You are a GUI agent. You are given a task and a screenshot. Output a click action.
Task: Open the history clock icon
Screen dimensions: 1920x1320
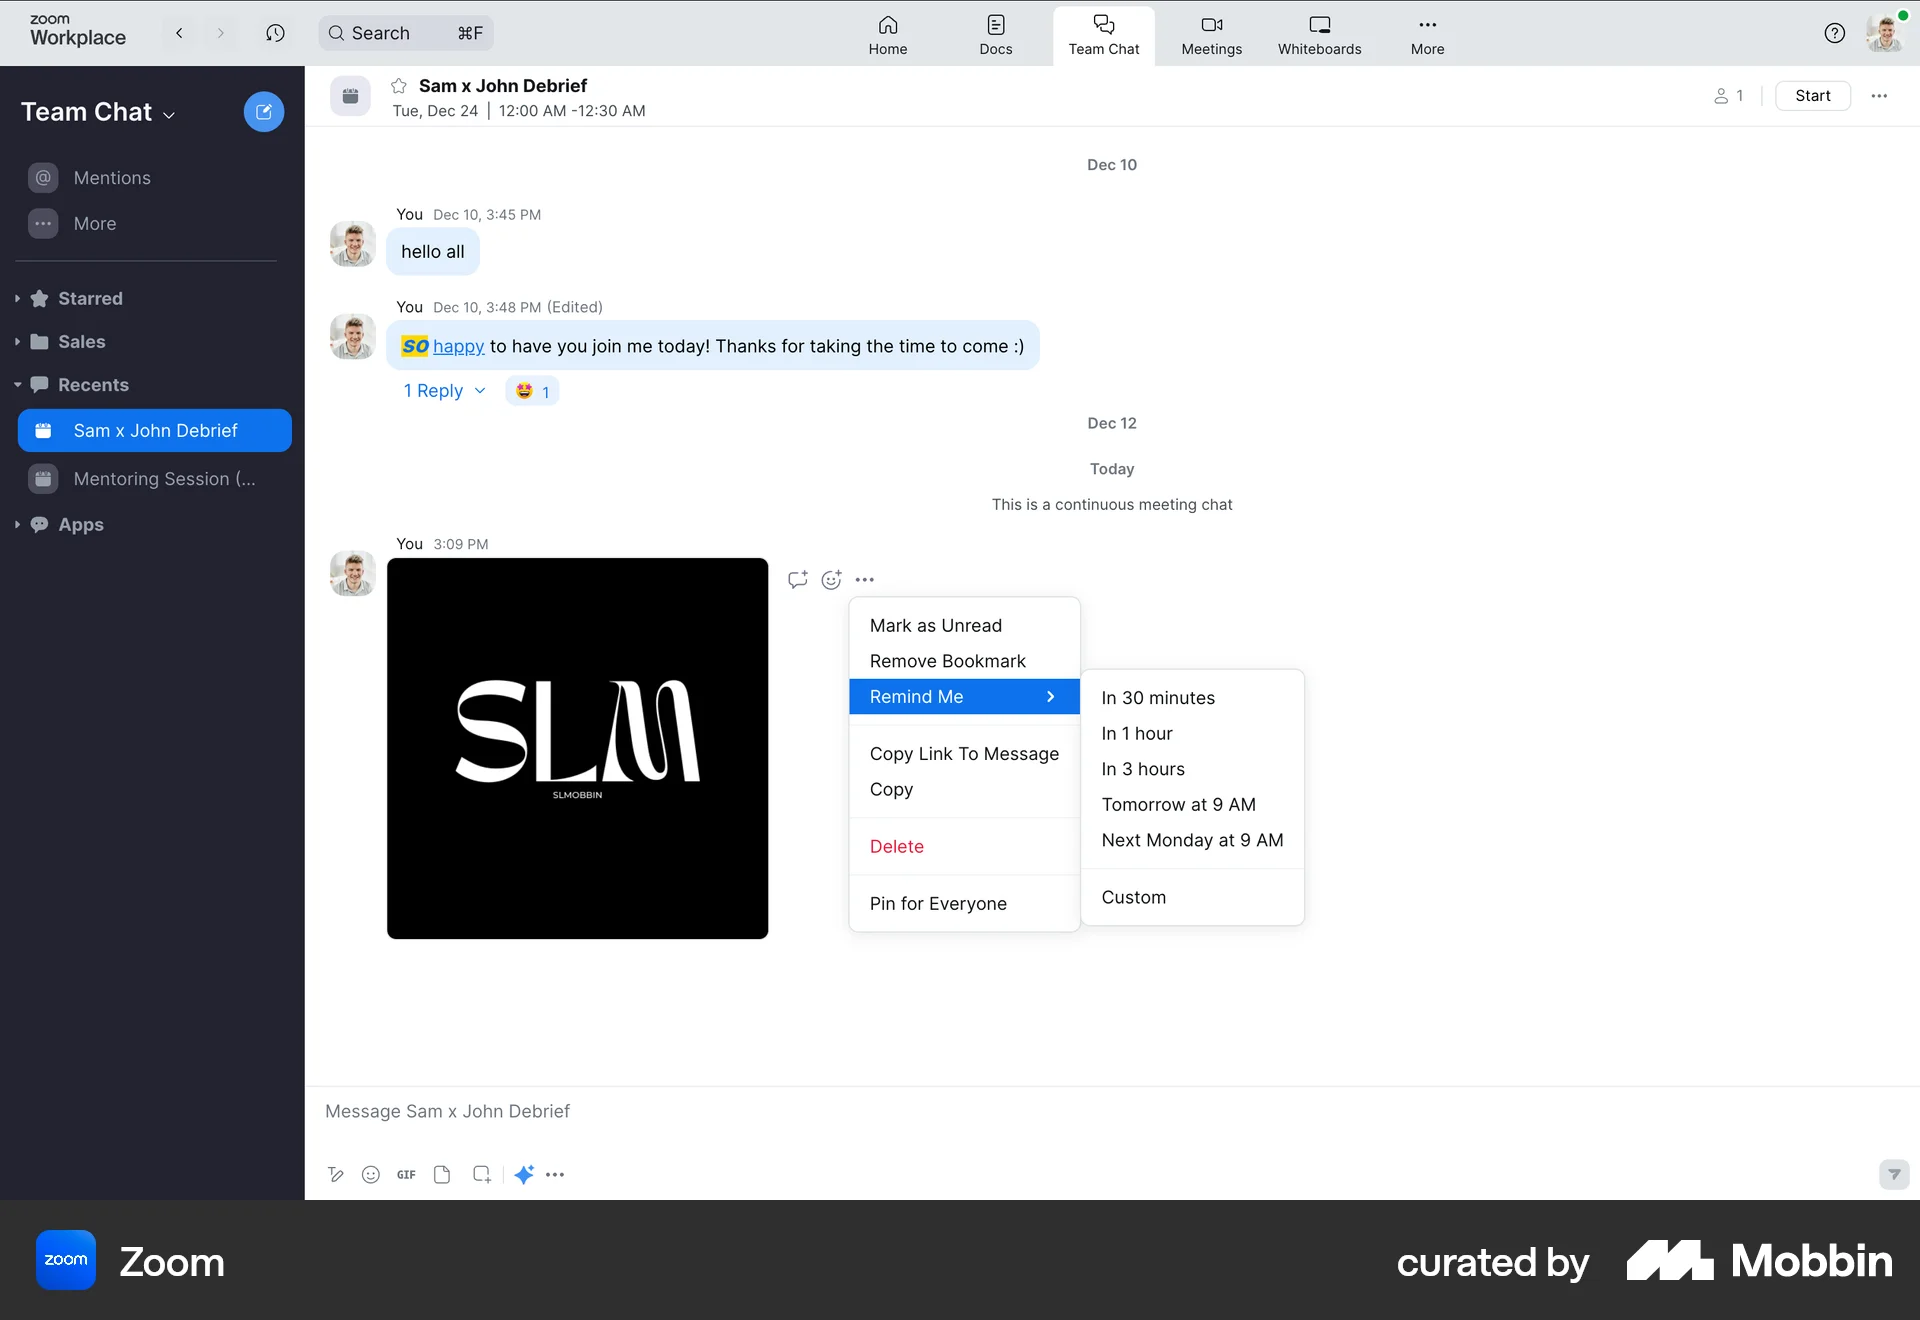(275, 33)
